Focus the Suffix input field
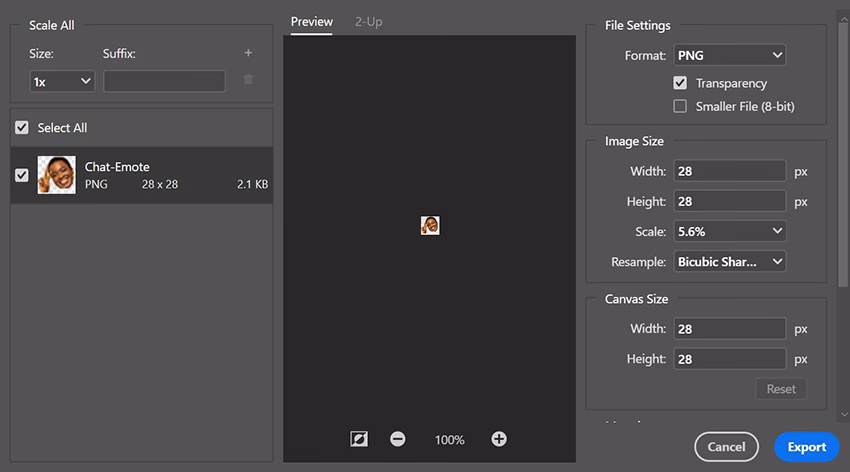The height and width of the screenshot is (472, 850). click(164, 81)
